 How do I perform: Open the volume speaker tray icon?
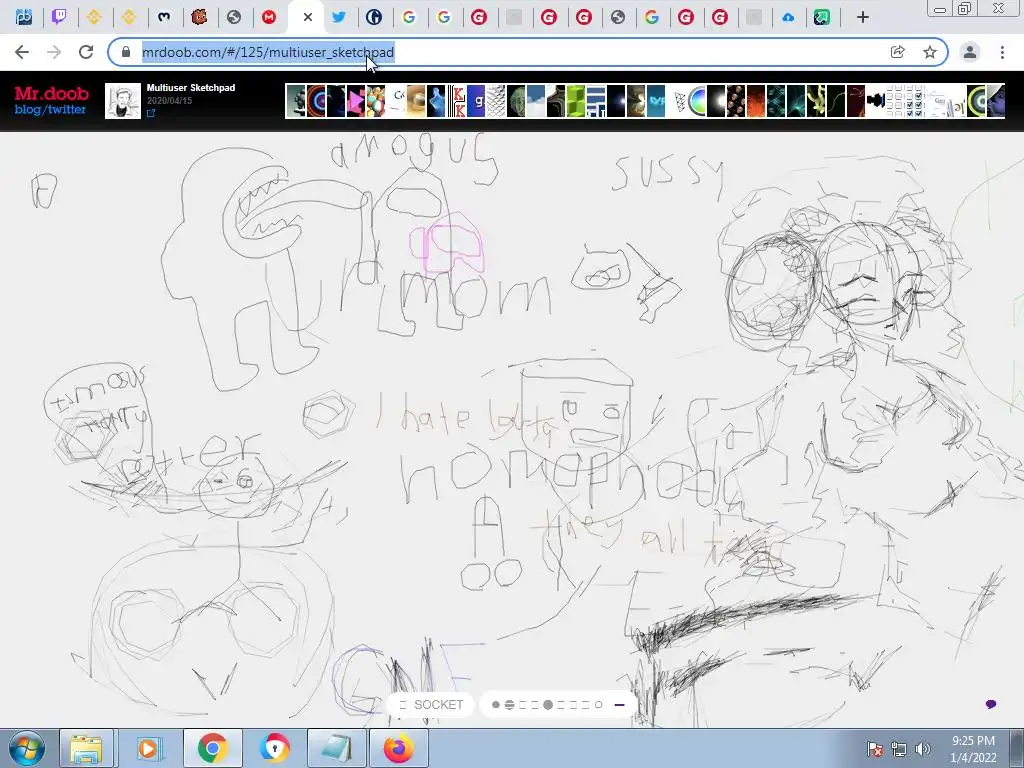(x=922, y=749)
